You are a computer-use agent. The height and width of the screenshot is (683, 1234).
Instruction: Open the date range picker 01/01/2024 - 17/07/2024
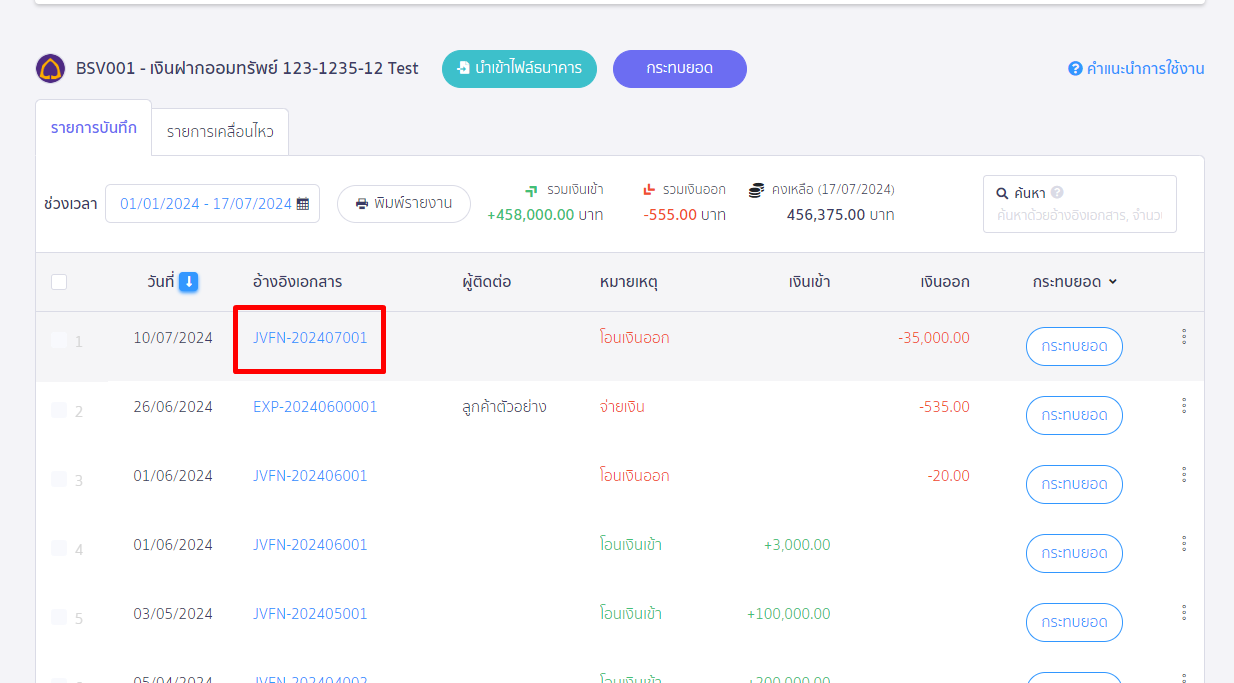[212, 204]
